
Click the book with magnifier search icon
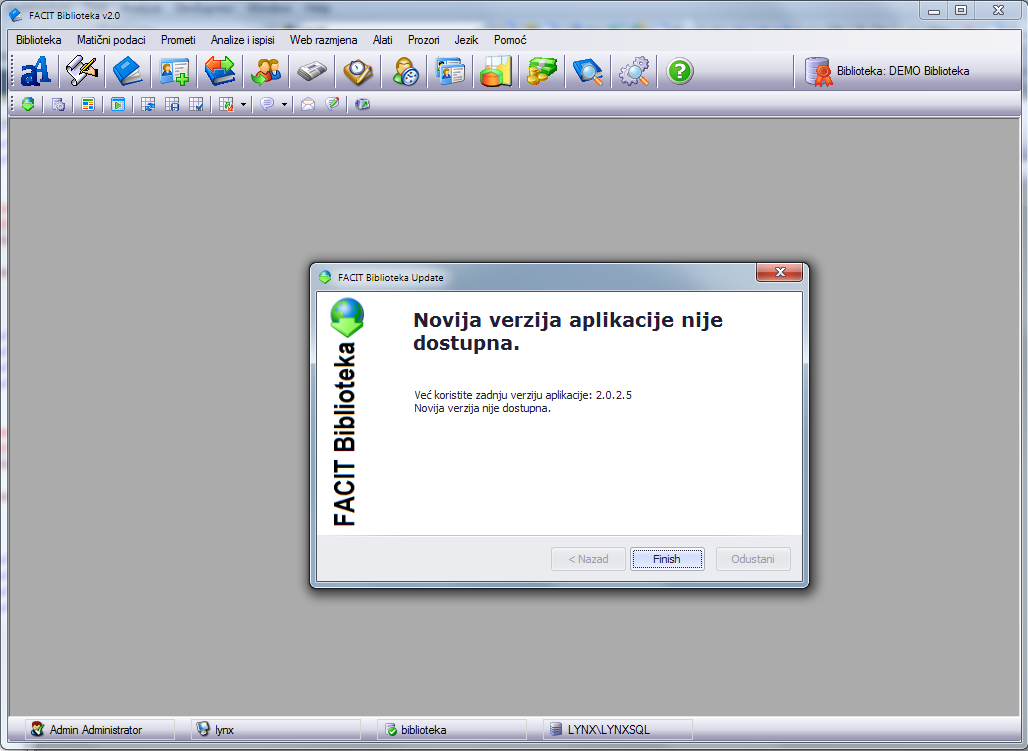coord(588,71)
